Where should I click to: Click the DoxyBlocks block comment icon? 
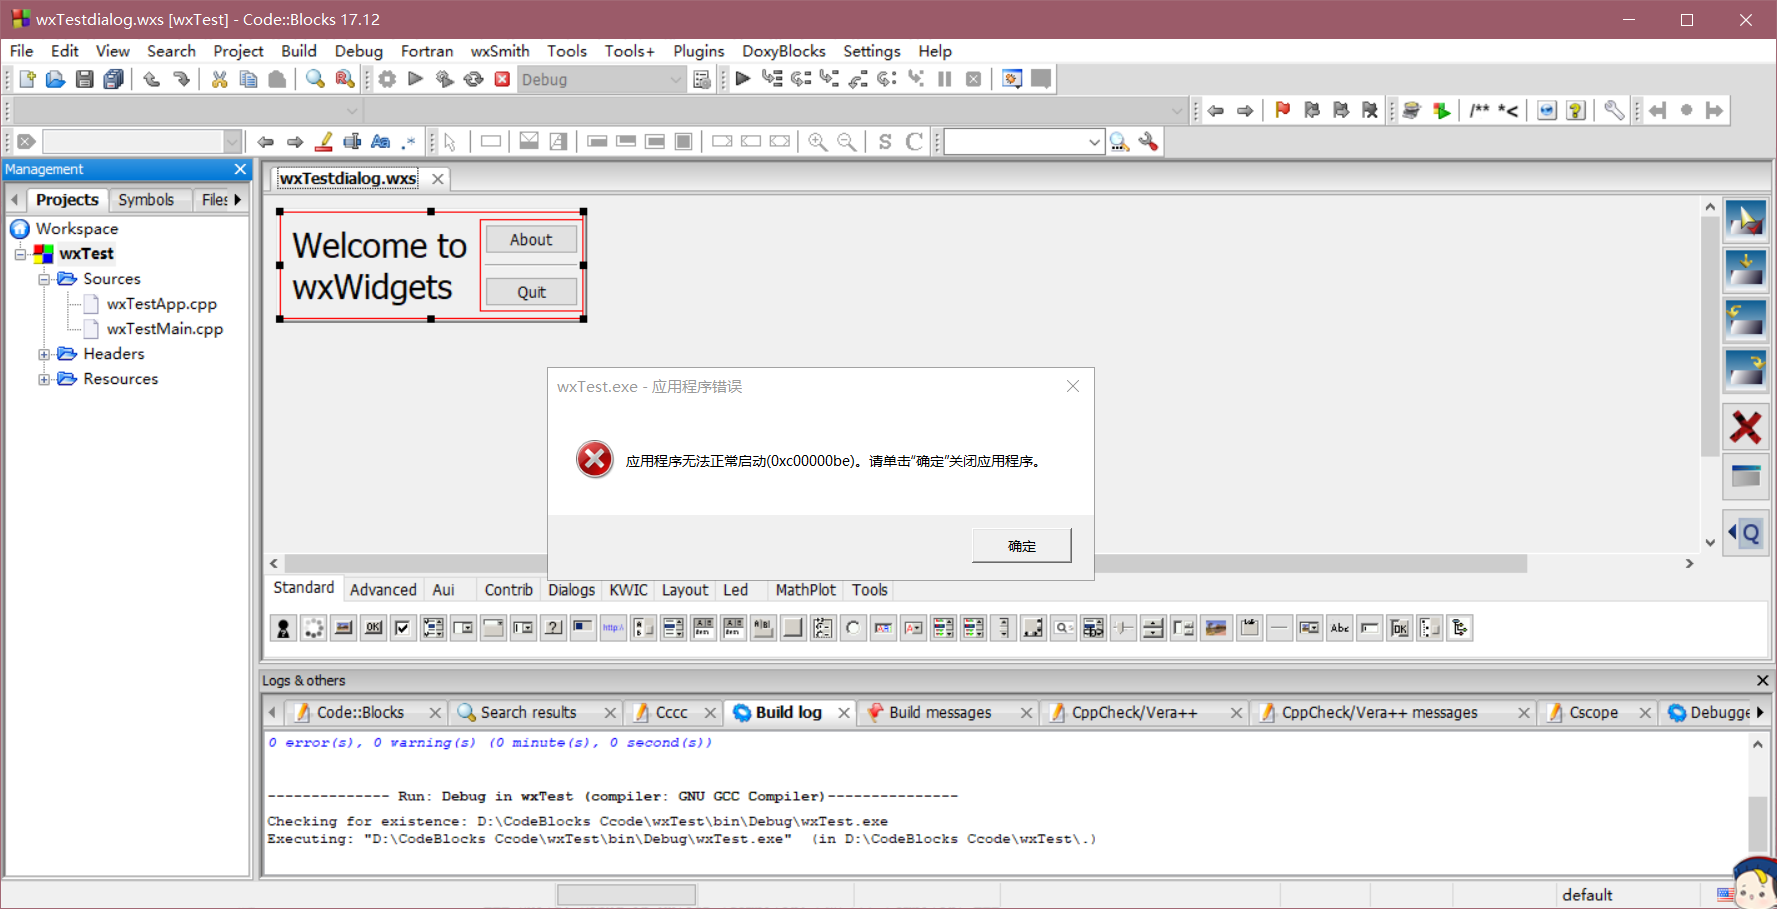pos(1480,110)
